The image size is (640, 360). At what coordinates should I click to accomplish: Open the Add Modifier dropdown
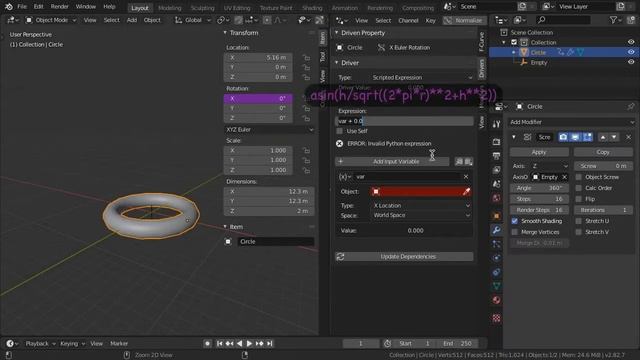pos(571,122)
